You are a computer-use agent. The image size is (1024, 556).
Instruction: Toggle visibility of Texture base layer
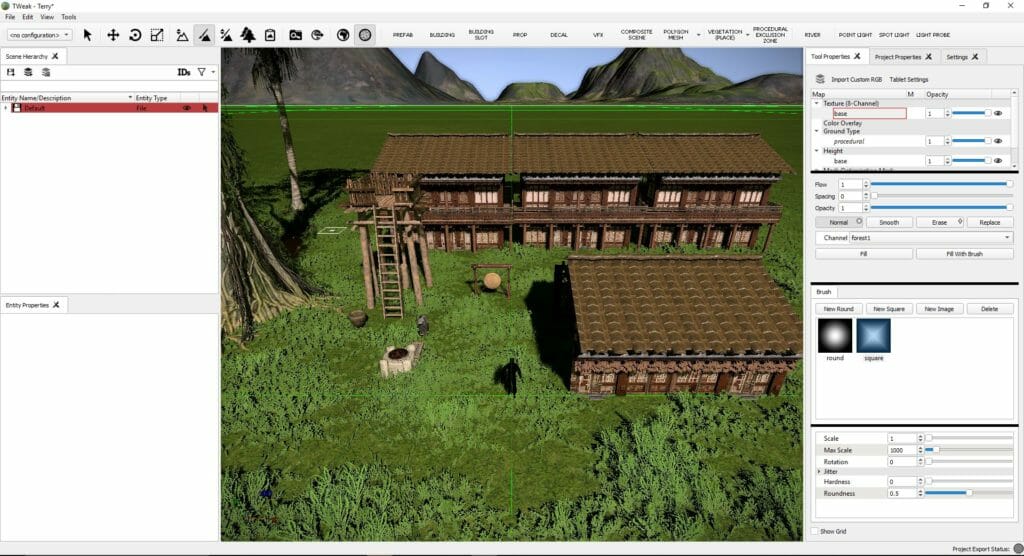pyautogui.click(x=998, y=114)
